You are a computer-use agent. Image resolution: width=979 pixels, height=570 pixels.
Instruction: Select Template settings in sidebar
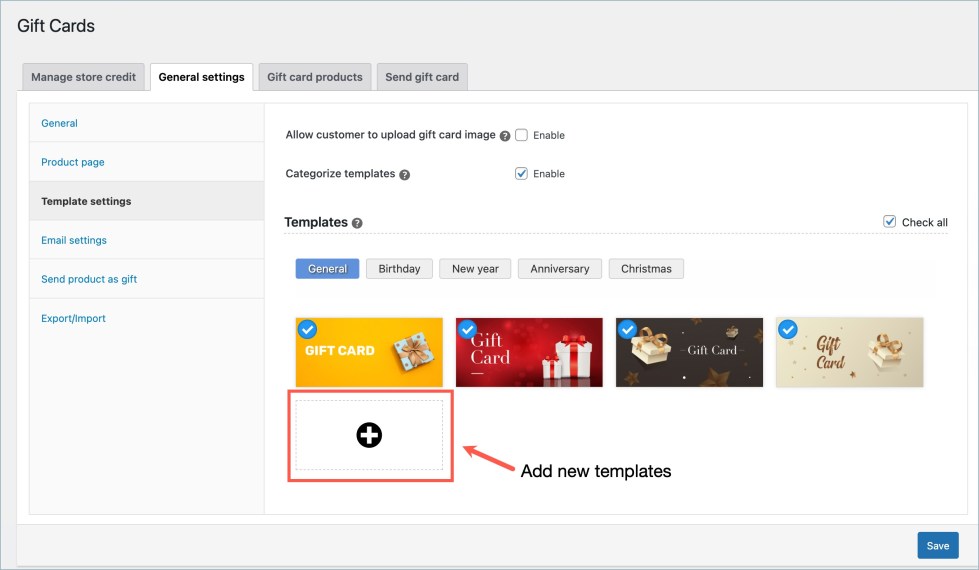[147, 201]
